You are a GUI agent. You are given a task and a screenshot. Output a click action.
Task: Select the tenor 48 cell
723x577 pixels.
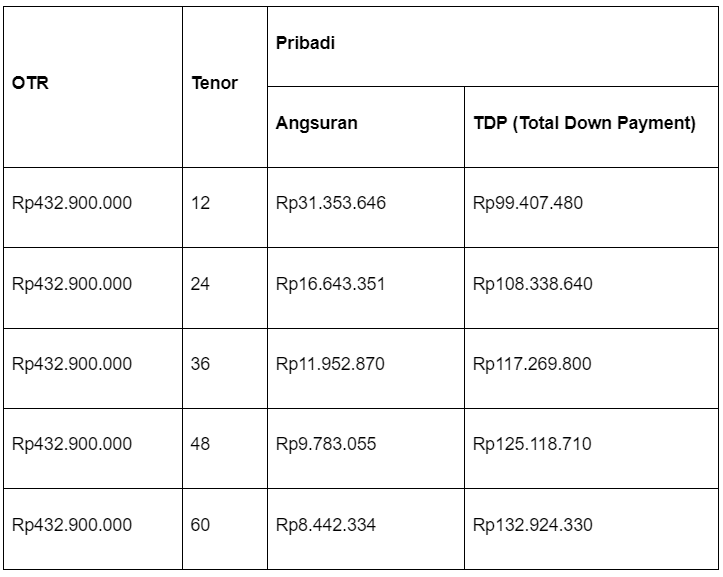201,444
